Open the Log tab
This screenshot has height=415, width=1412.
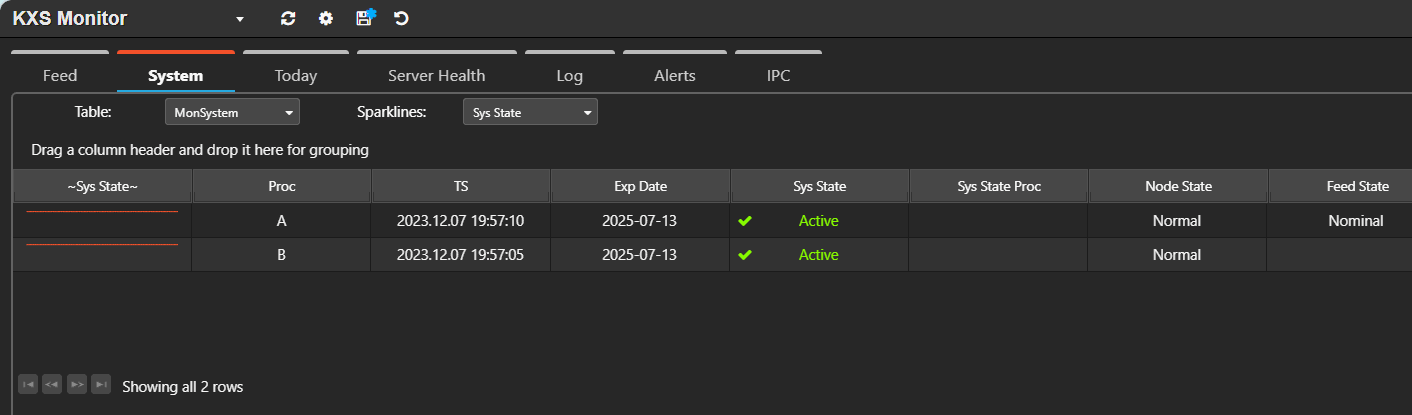(570, 75)
